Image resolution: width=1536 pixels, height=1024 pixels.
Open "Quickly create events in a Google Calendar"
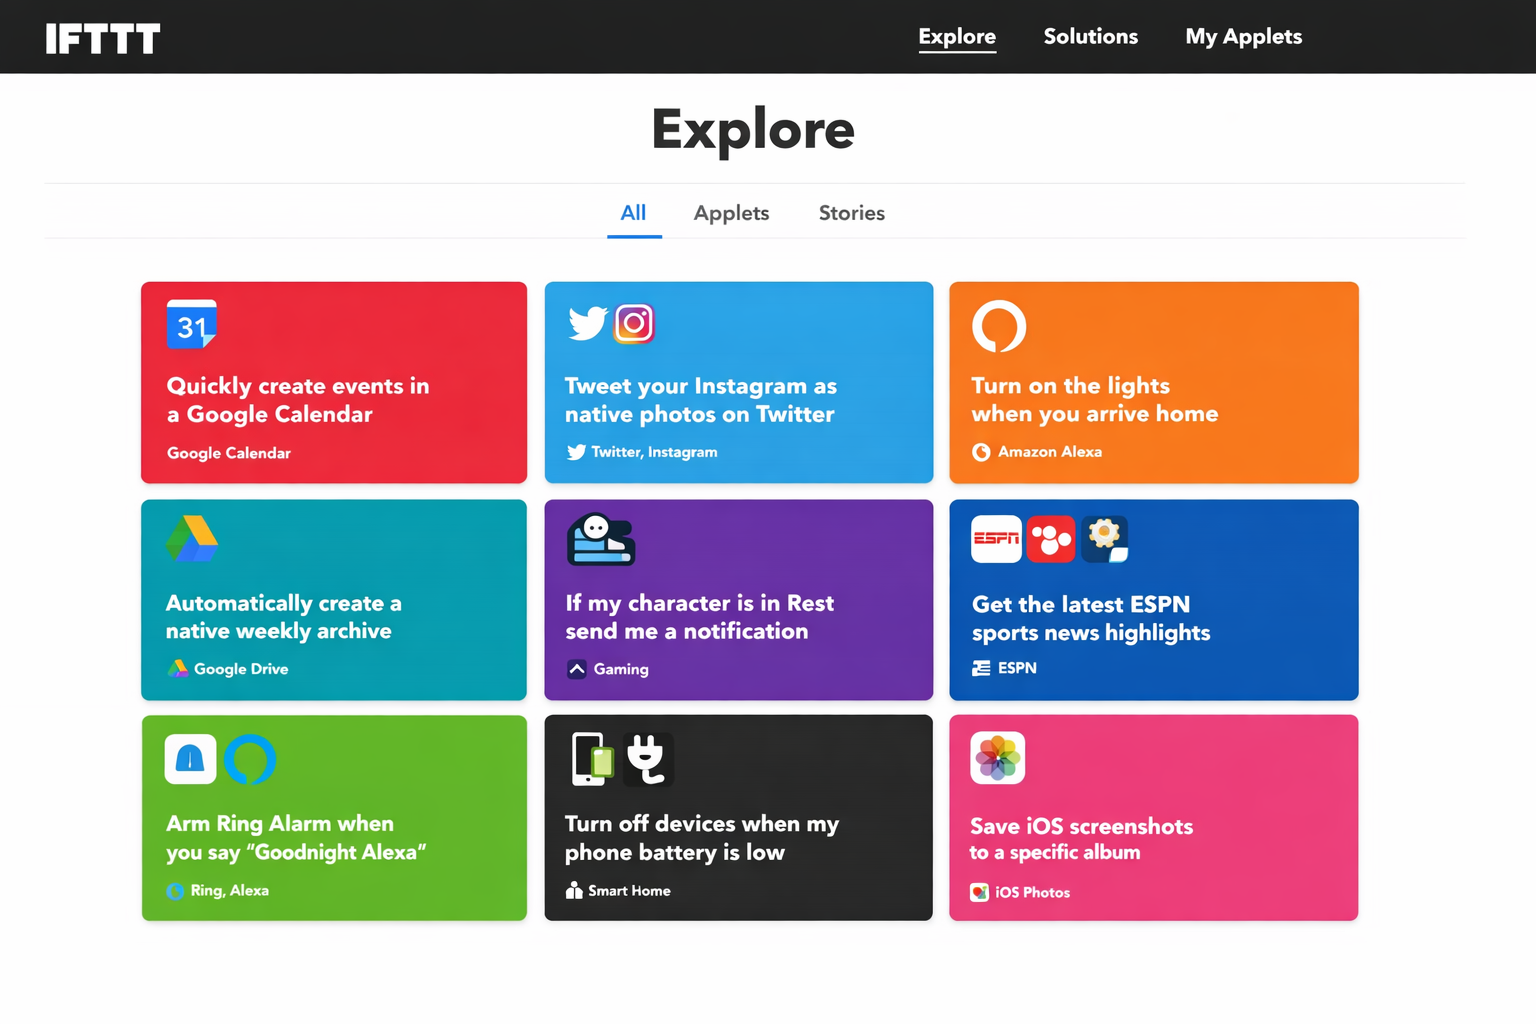334,382
